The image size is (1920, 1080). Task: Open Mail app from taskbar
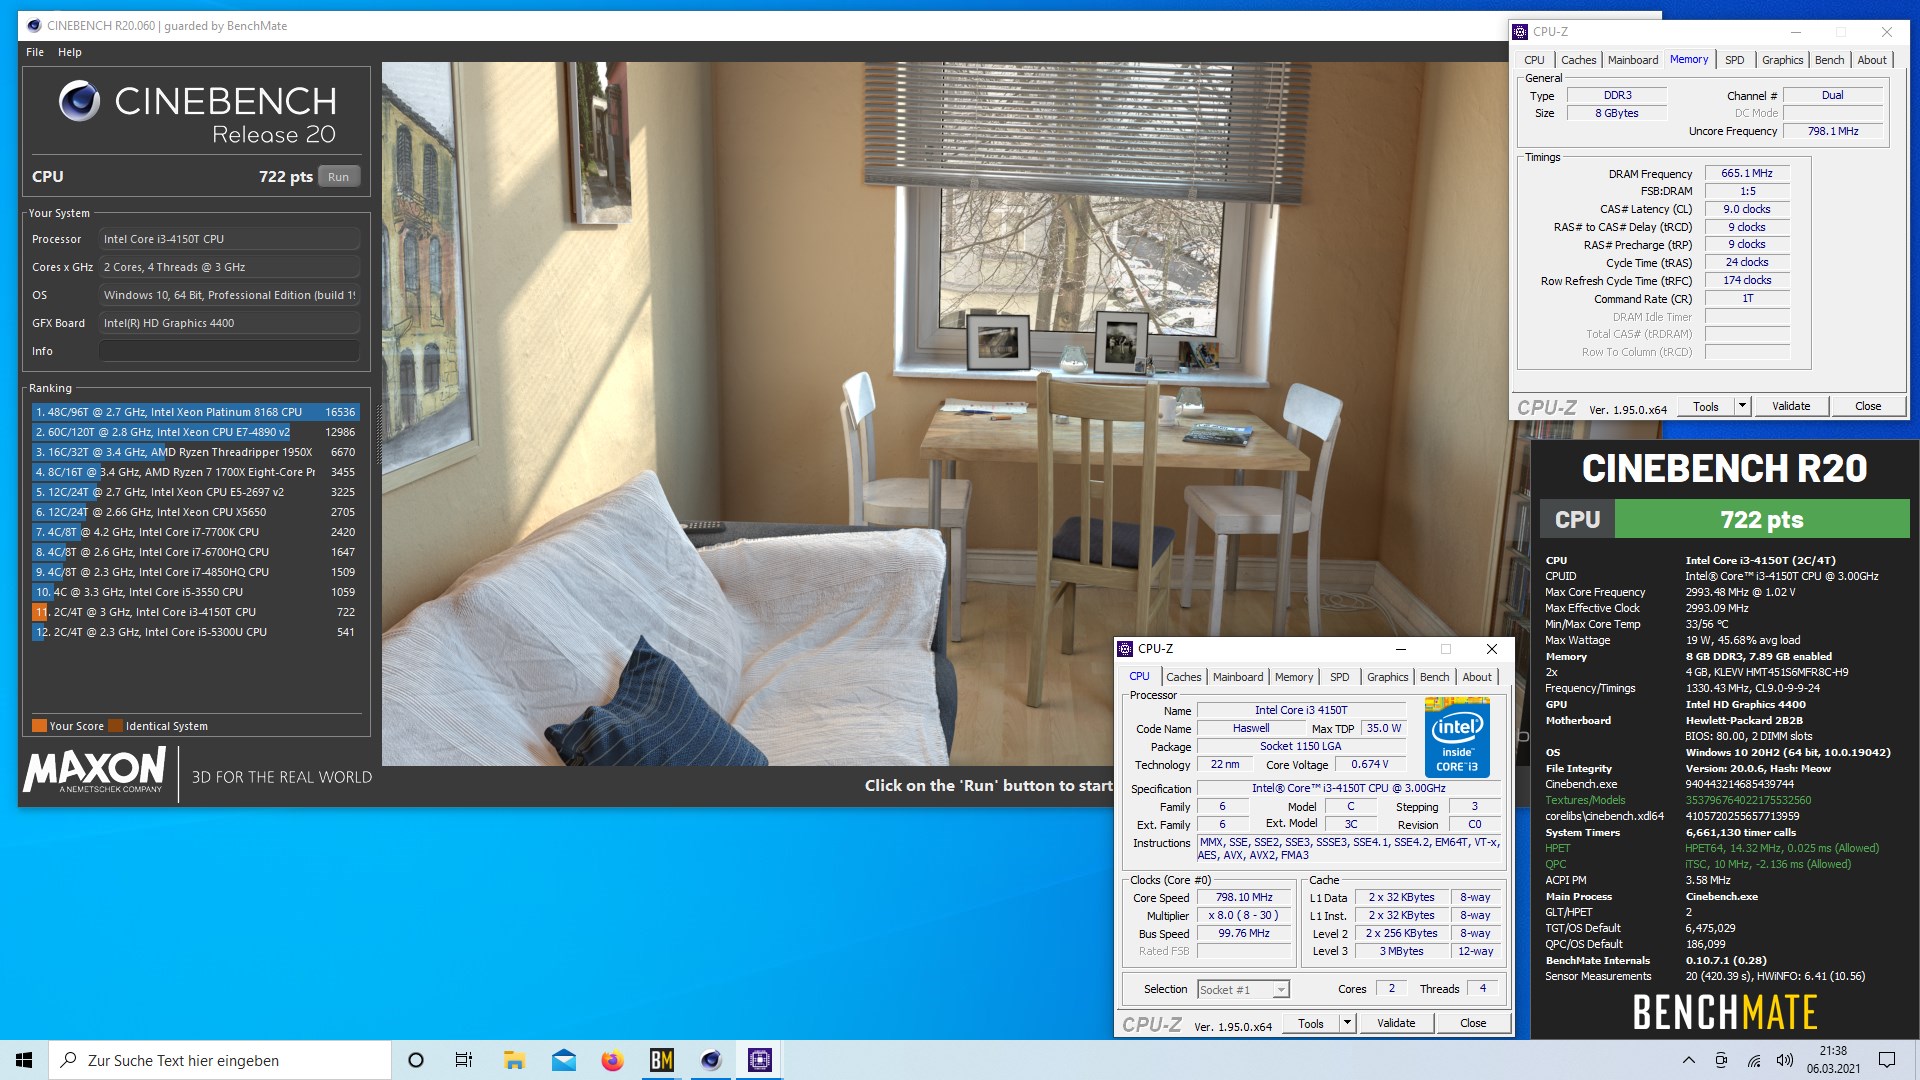click(563, 1060)
